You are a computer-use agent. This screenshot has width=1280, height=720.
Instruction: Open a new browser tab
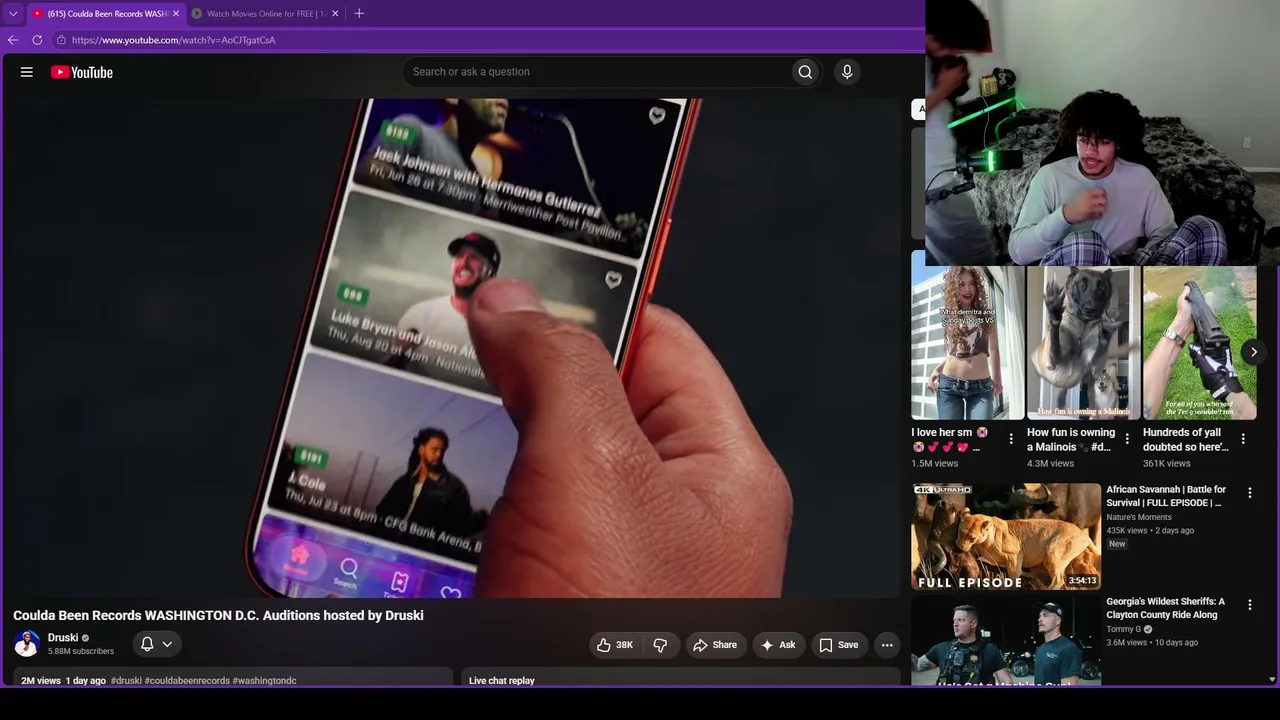coord(359,13)
